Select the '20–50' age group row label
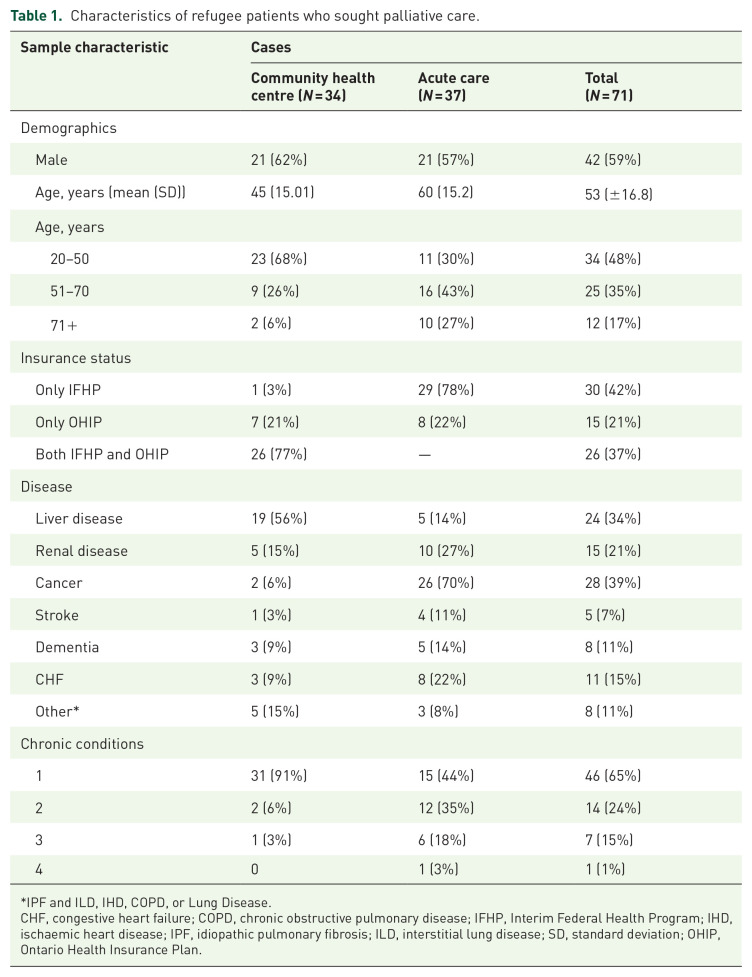The width and height of the screenshot is (752, 977). [x=67, y=259]
